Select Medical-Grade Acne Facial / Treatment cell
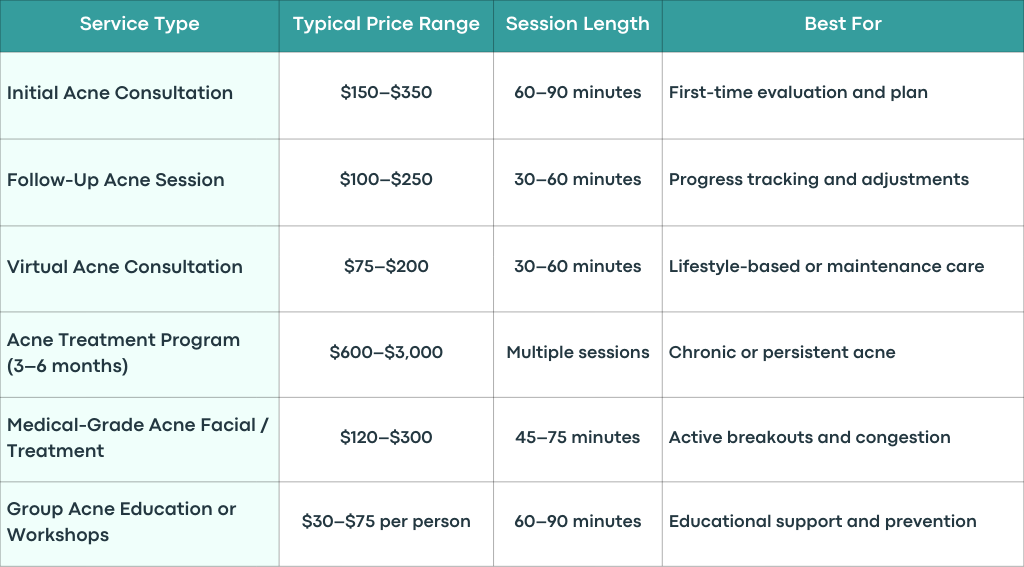Image resolution: width=1024 pixels, height=567 pixels. 137,438
